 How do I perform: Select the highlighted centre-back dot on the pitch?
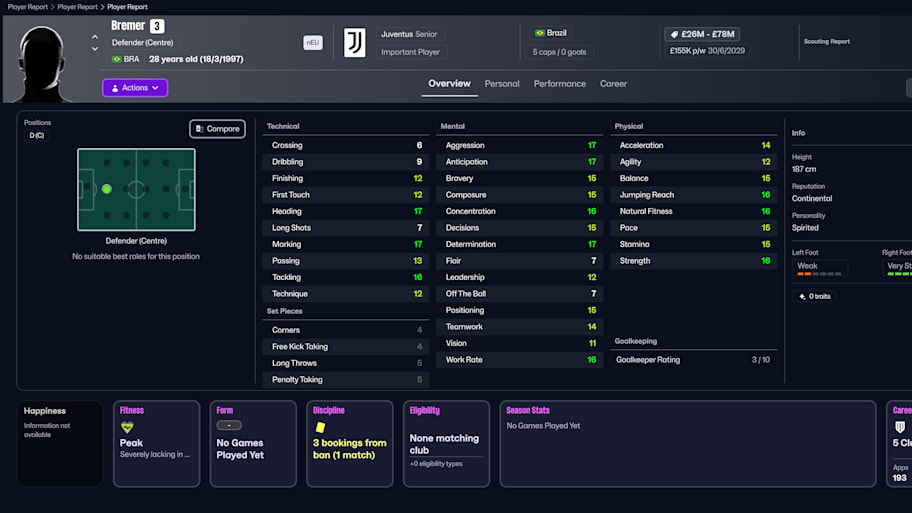tap(106, 188)
